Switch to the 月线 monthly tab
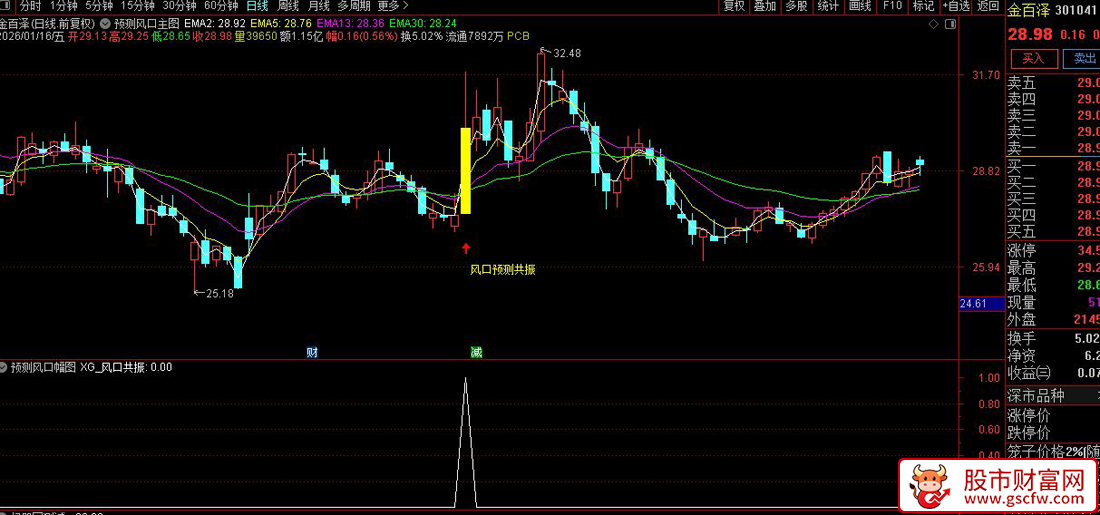 pos(318,6)
